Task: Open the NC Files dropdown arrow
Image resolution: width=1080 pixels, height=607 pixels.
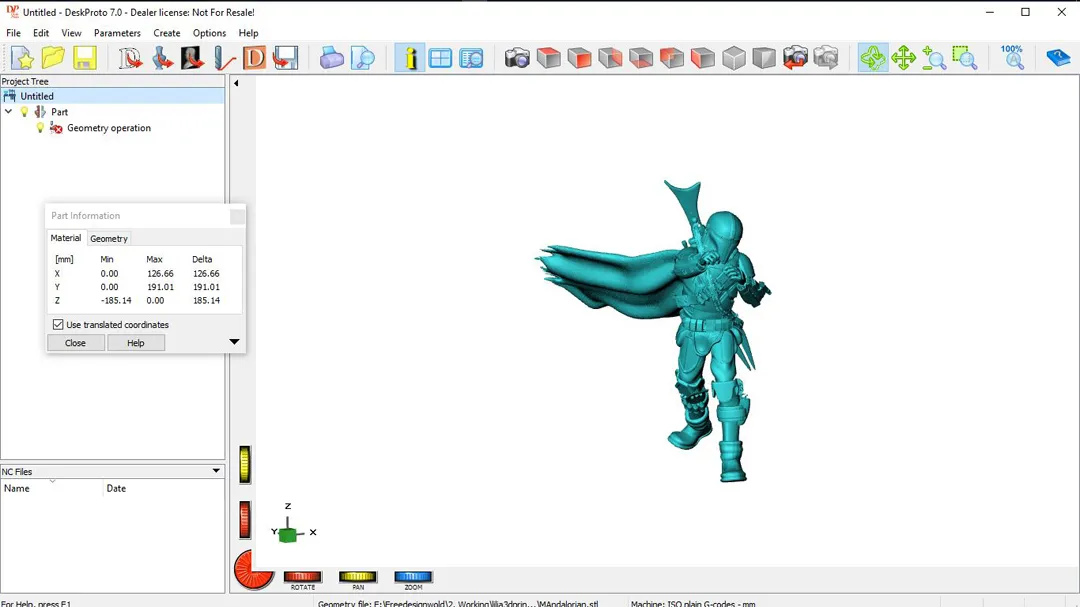Action: point(216,471)
